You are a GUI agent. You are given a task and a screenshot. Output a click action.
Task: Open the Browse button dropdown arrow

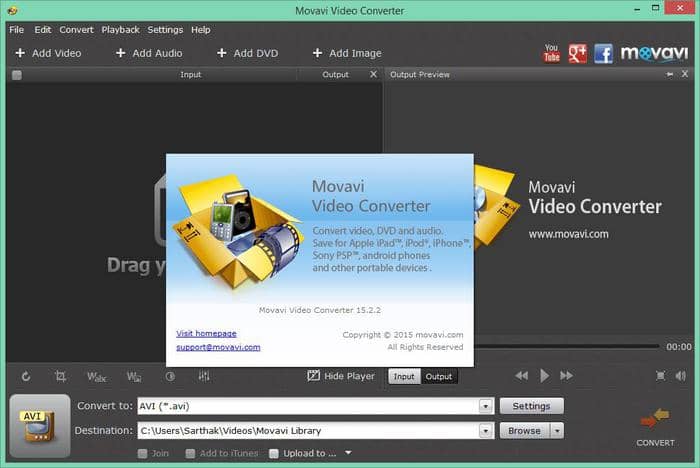coord(556,431)
